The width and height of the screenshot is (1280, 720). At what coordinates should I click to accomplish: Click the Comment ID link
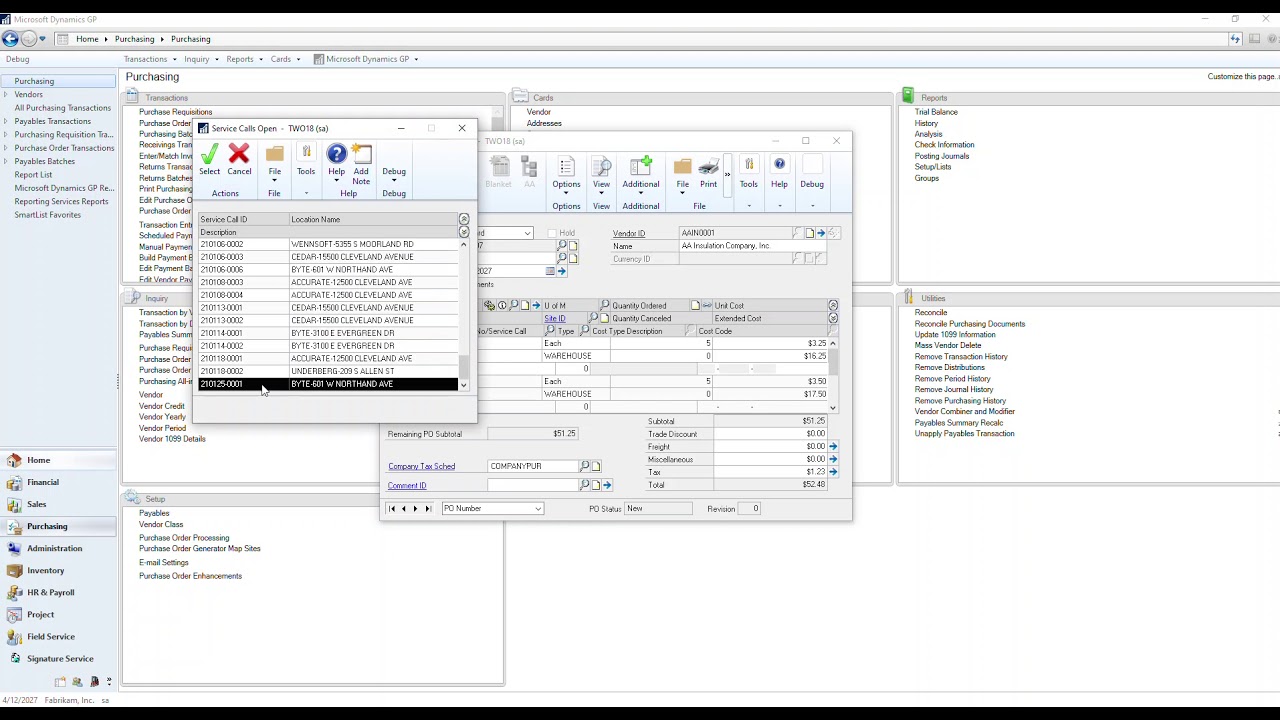point(407,486)
